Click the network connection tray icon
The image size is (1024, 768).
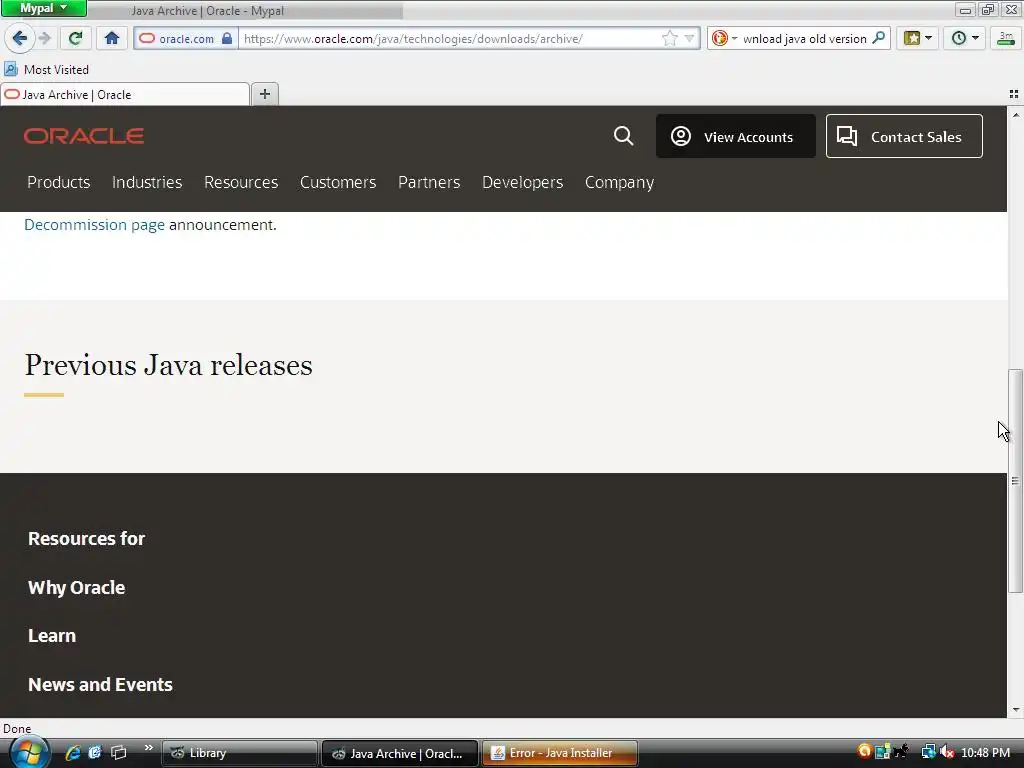[x=928, y=752]
